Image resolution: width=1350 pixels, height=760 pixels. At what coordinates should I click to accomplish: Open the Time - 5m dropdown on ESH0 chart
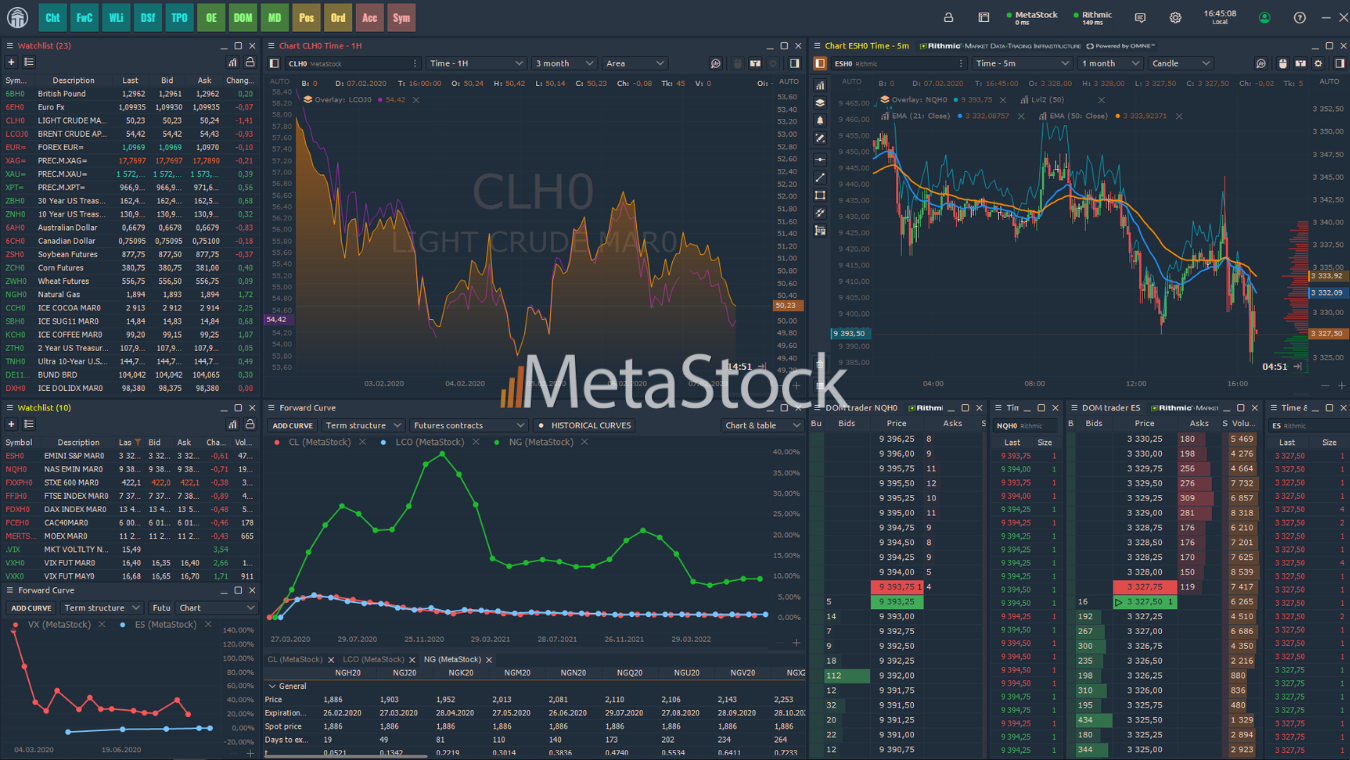[x=1021, y=63]
